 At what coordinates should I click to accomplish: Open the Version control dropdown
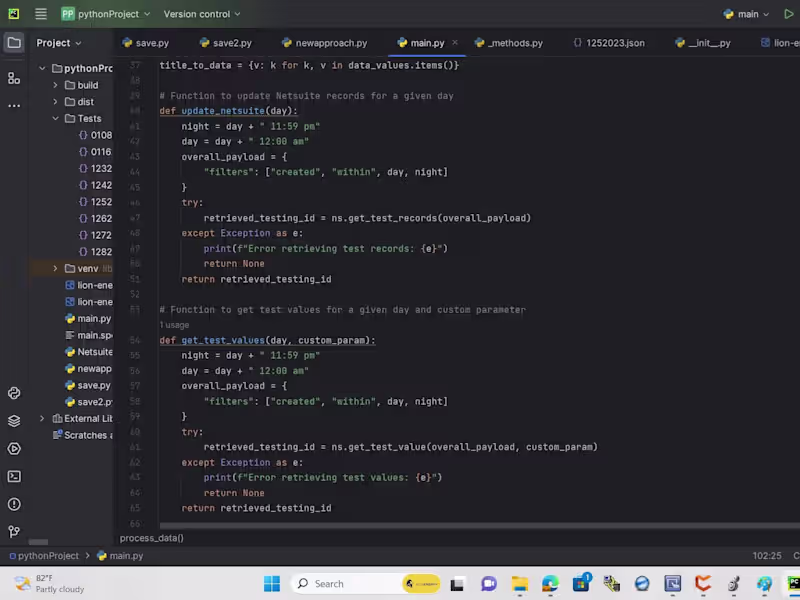[x=202, y=14]
